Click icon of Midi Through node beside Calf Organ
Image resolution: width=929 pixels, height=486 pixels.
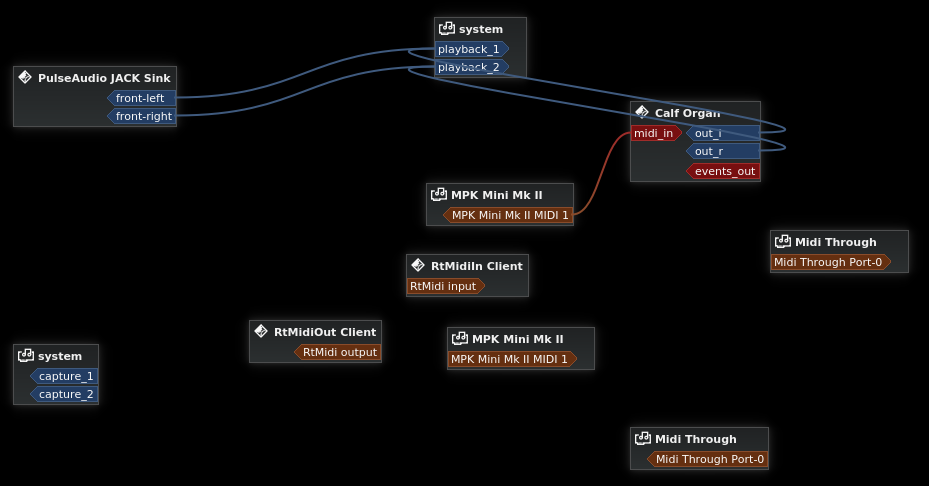(783, 241)
